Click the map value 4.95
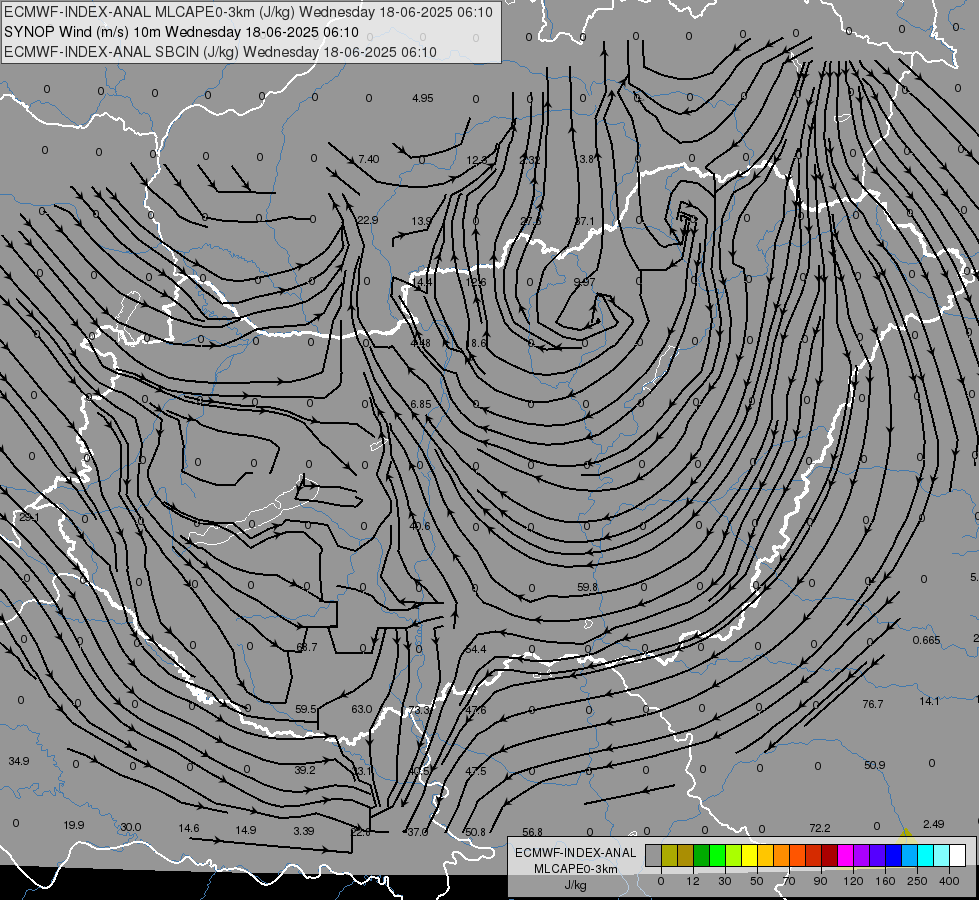This screenshot has width=979, height=900. pos(423,98)
